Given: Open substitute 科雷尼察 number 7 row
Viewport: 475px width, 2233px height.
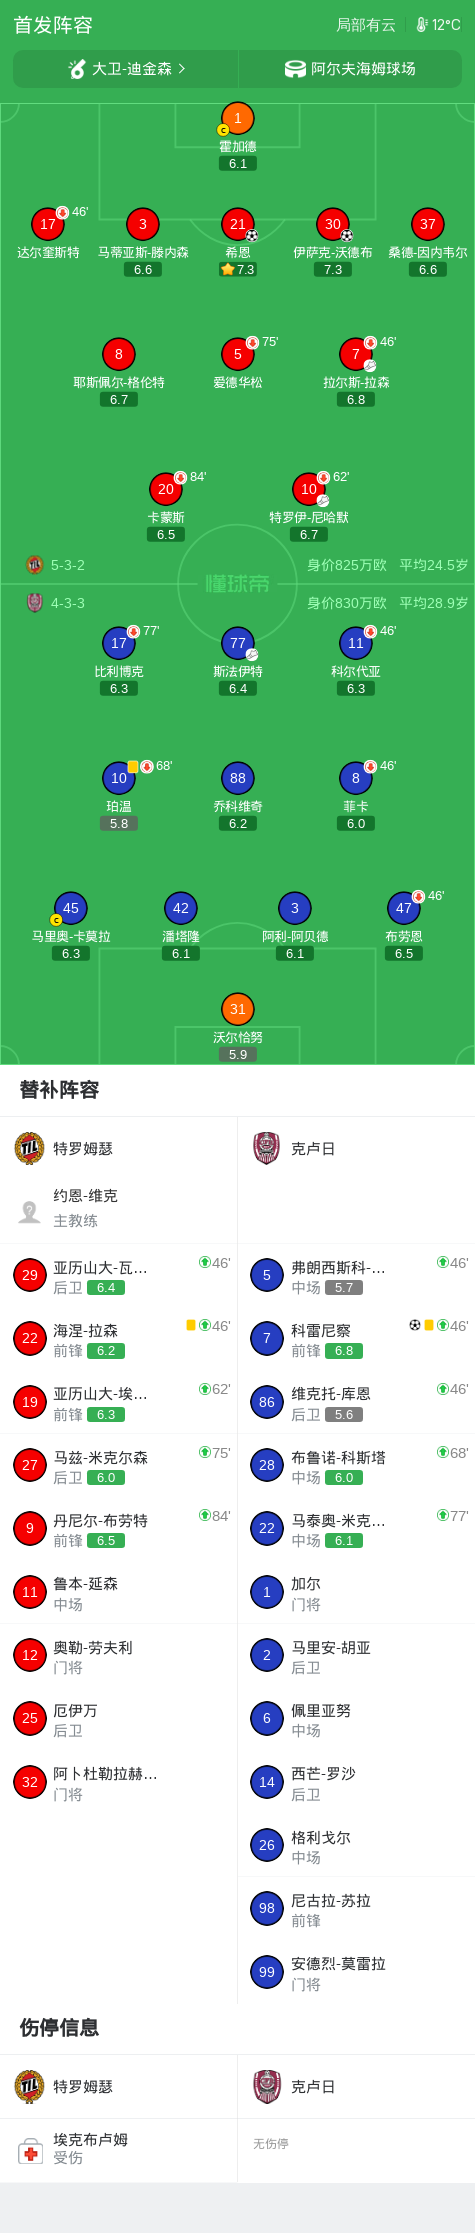Looking at the screenshot, I should [x=356, y=1339].
